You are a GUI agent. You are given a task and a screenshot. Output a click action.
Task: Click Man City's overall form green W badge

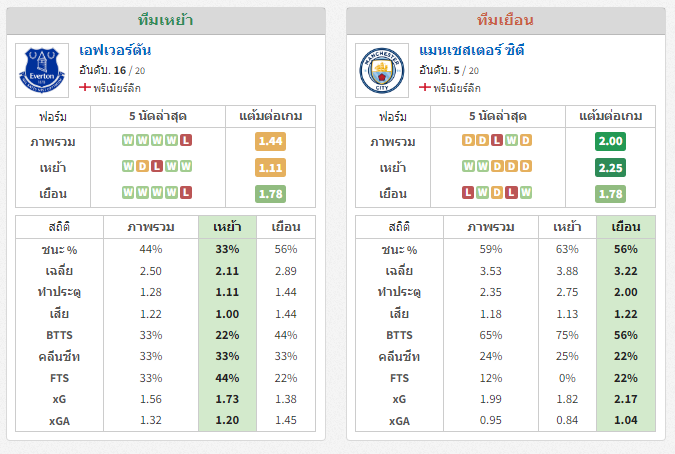tap(511, 140)
